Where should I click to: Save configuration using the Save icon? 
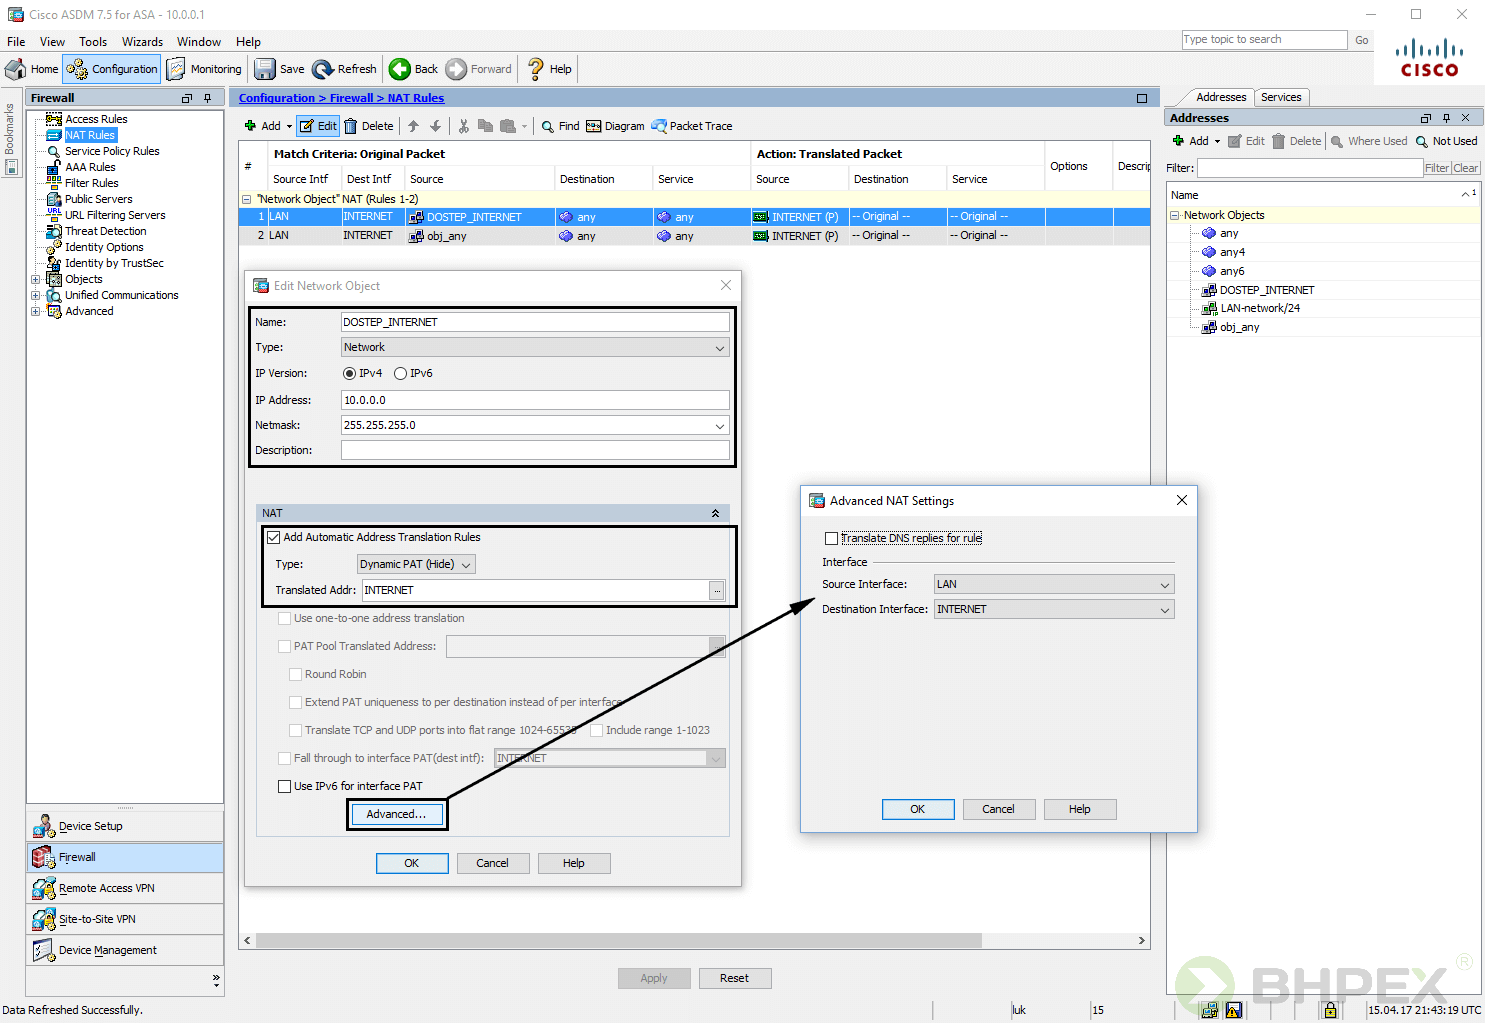[x=279, y=69]
